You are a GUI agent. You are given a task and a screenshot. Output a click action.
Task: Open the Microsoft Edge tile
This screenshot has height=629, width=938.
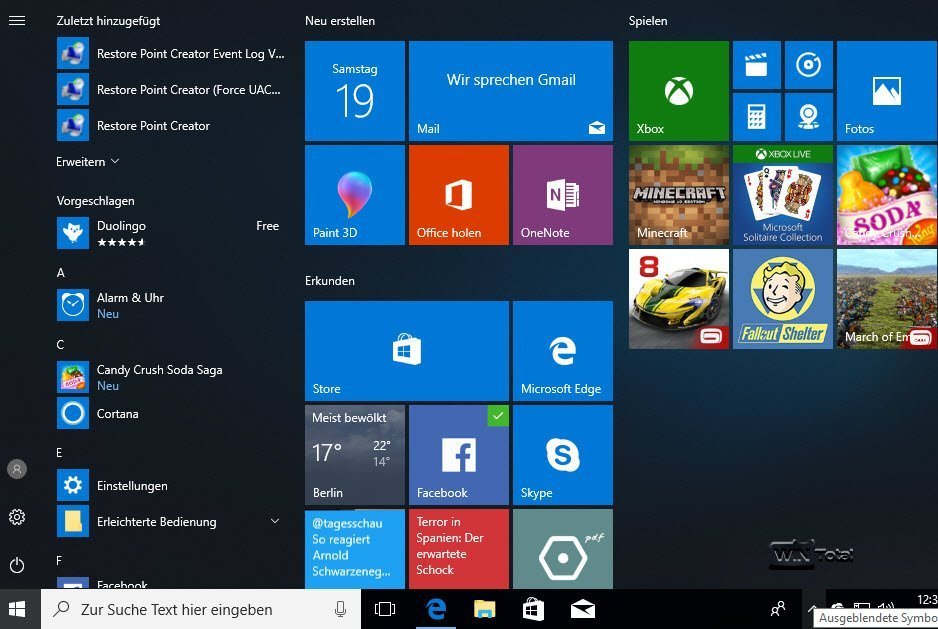click(563, 351)
